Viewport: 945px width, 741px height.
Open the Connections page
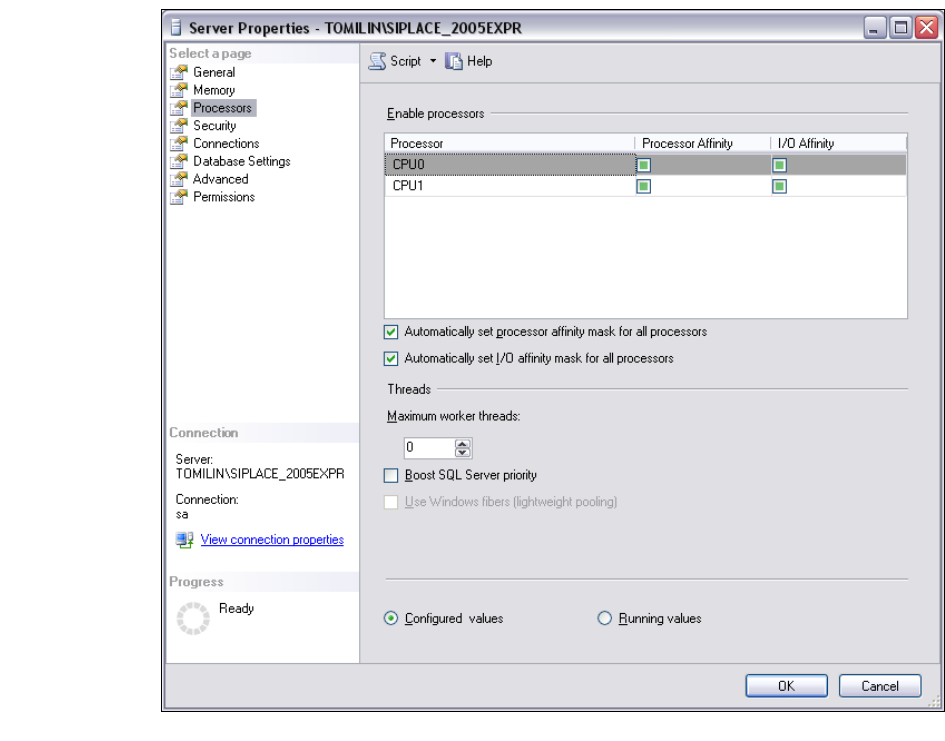[226, 144]
